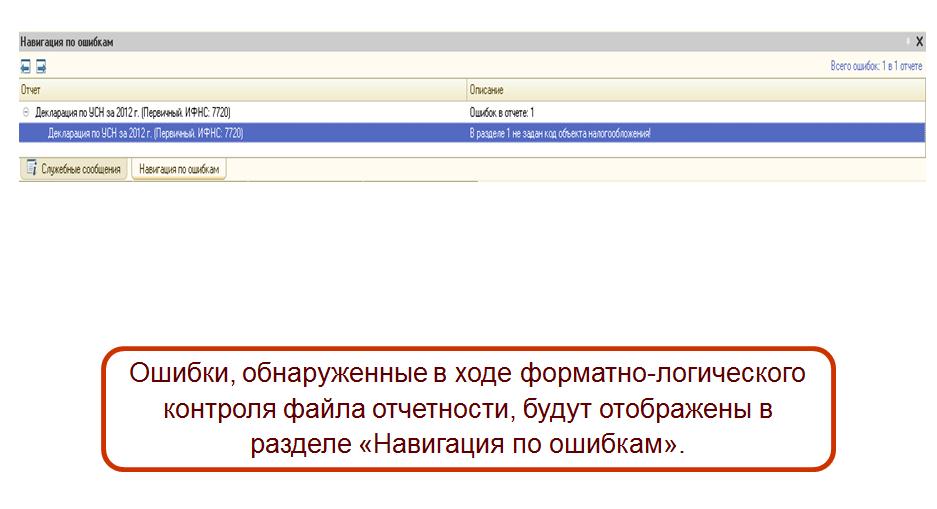
Task: Switch to the Навигация по ошибкам tab
Action: 179,170
